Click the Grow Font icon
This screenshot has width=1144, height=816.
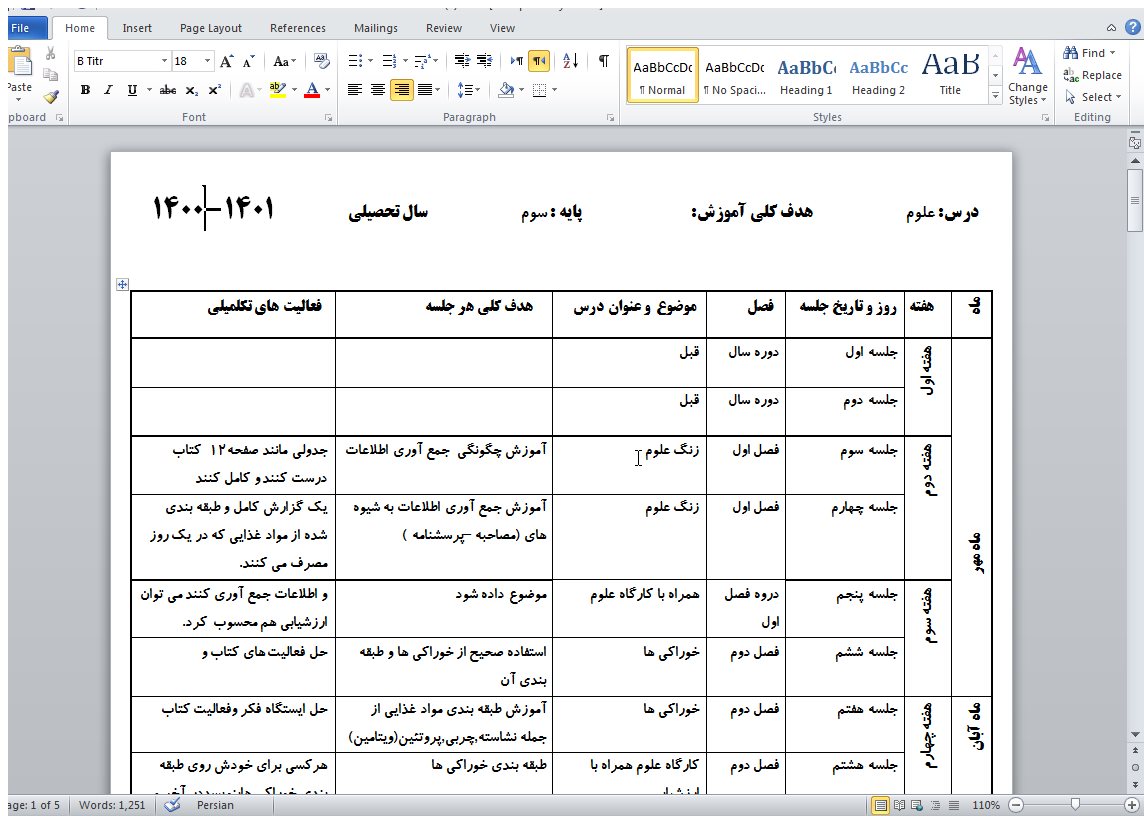[227, 61]
